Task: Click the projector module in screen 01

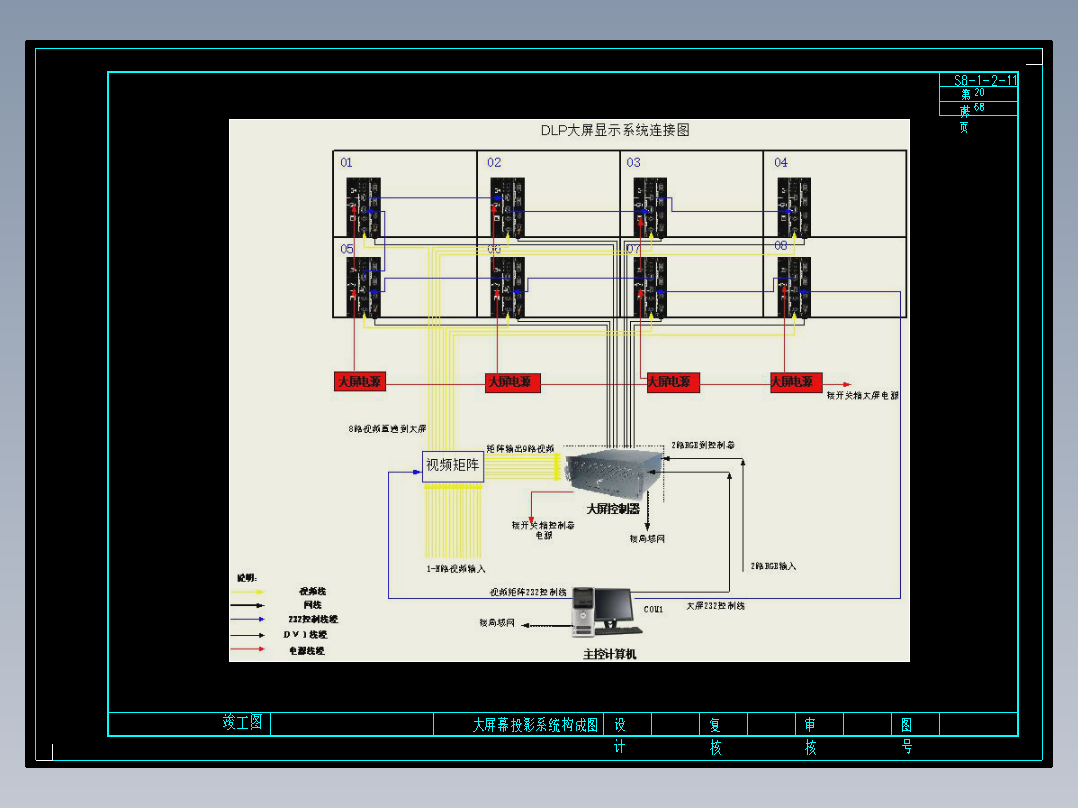Action: pos(364,208)
